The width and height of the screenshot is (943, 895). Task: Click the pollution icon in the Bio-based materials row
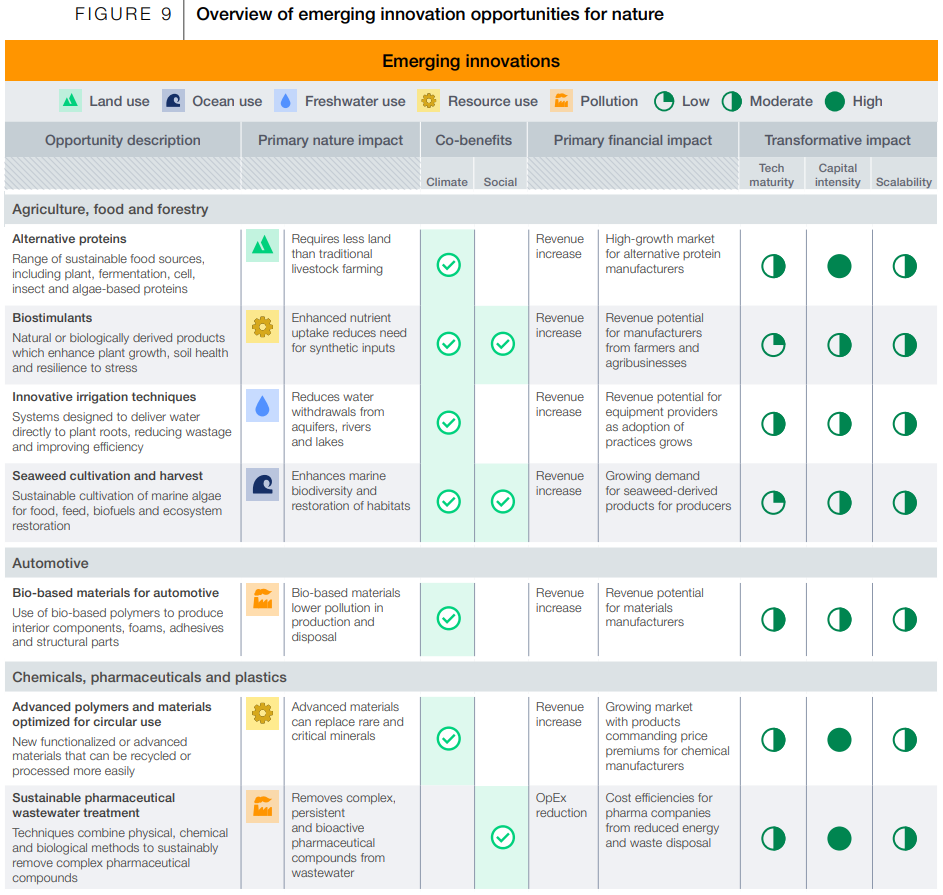[x=262, y=599]
